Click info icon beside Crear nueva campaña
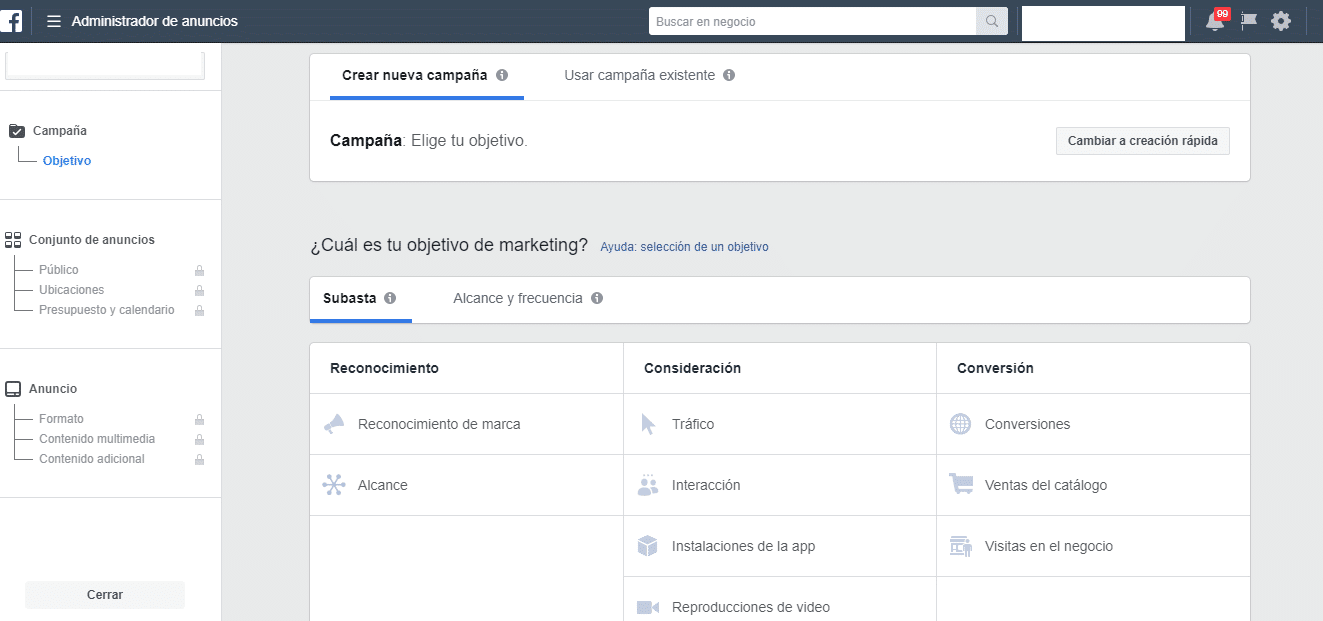This screenshot has width=1323, height=621. (x=502, y=75)
